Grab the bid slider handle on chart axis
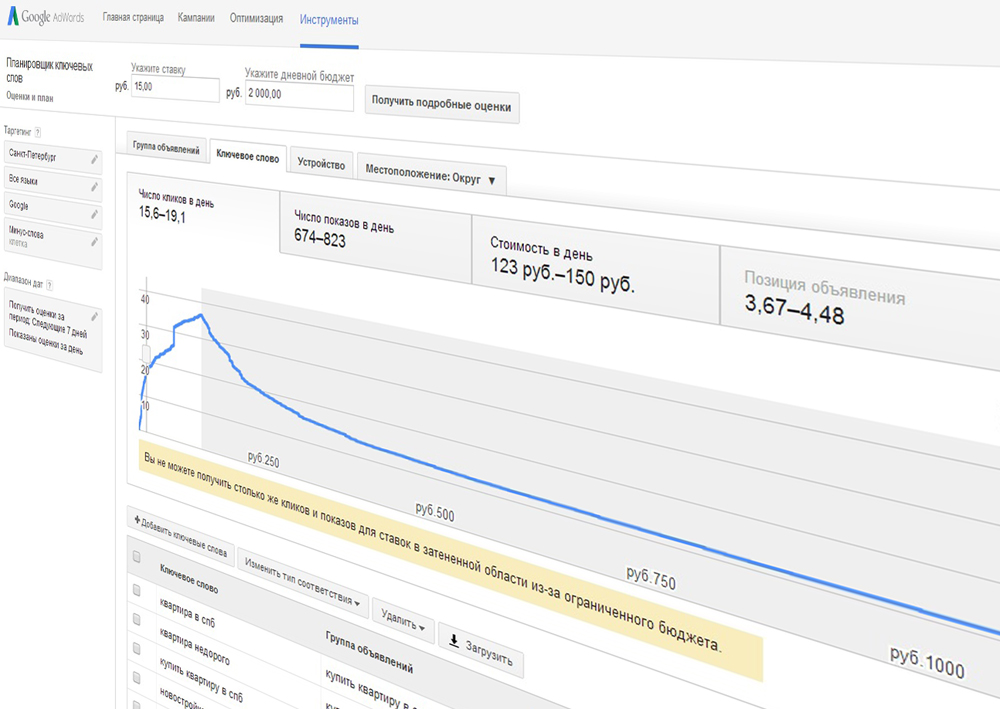Screen dimensions: 1000x709 [x=146, y=353]
